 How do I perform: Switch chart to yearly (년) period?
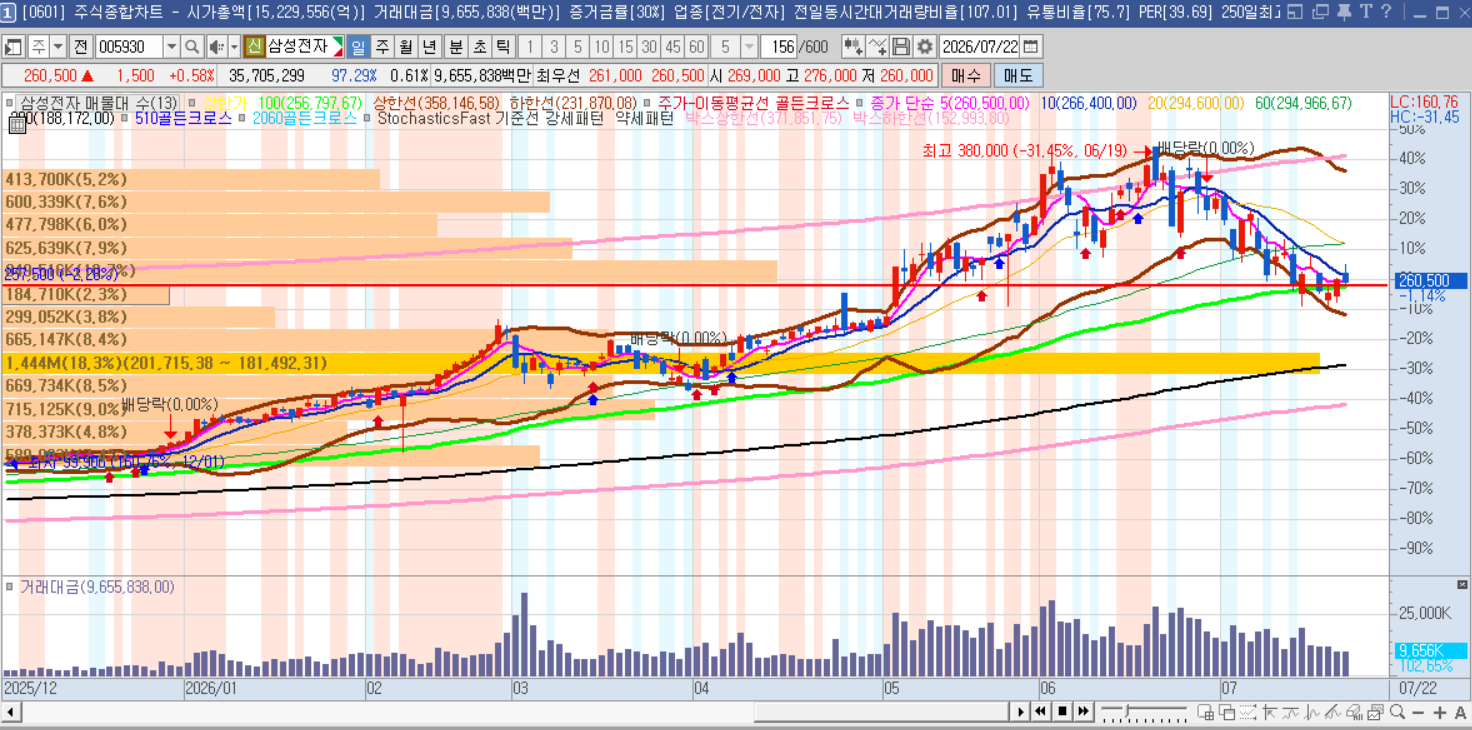[429, 47]
